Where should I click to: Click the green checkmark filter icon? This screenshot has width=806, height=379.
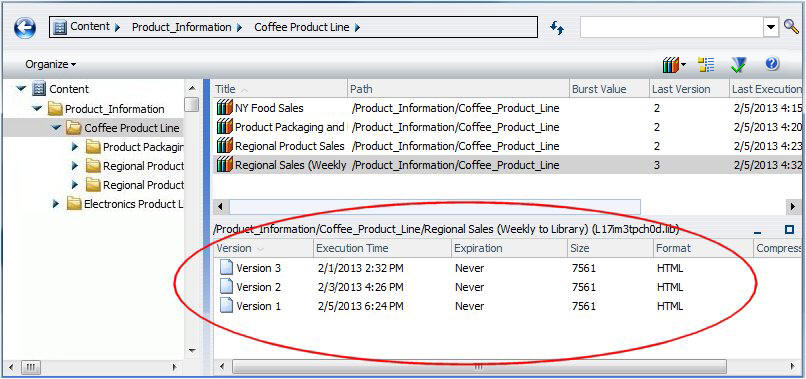(739, 64)
